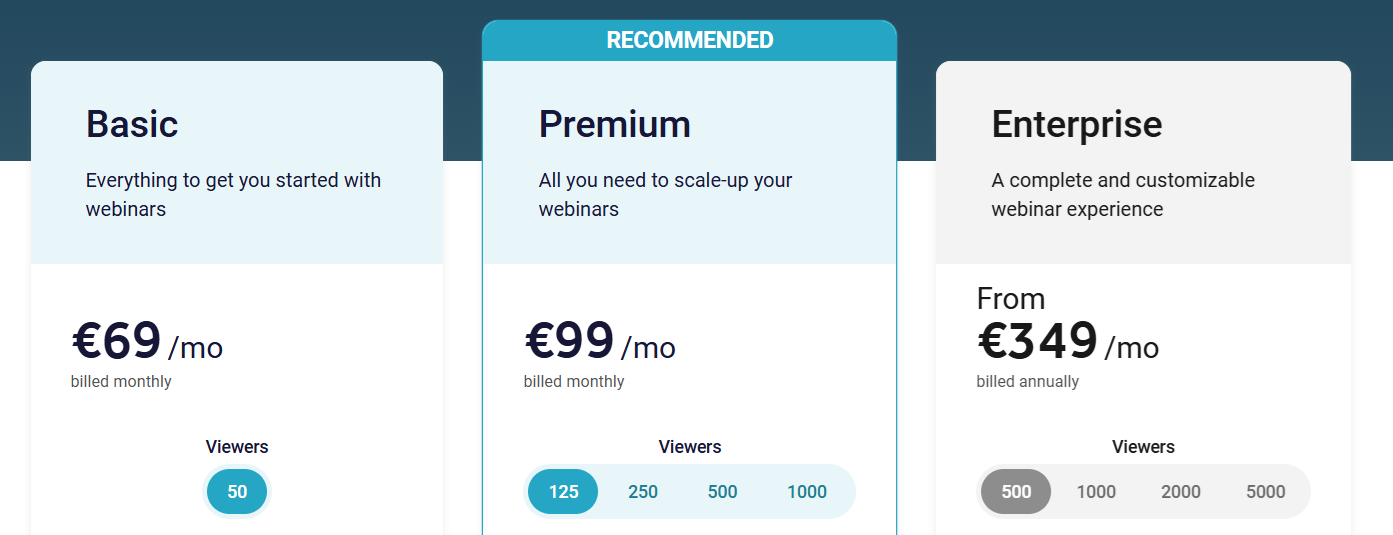Click the Enterprise plan title
Viewport: 1393px width, 535px height.
click(1076, 124)
